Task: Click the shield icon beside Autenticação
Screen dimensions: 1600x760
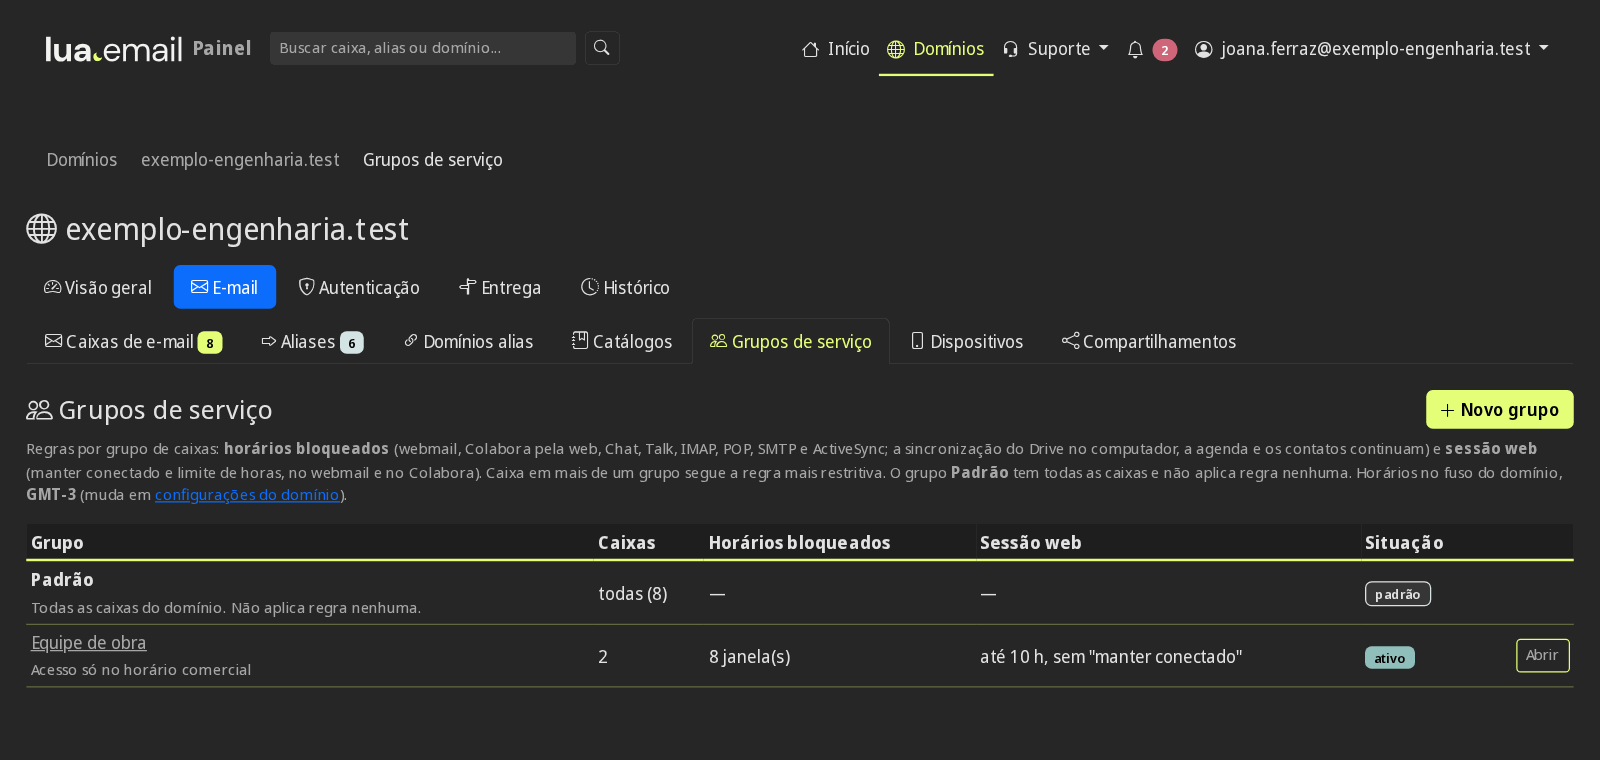Action: pos(307,287)
